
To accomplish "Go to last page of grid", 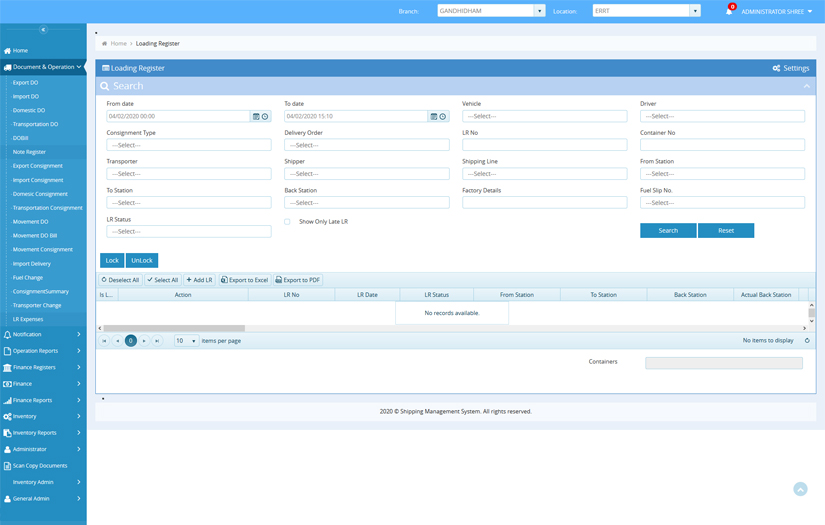I will click(157, 341).
